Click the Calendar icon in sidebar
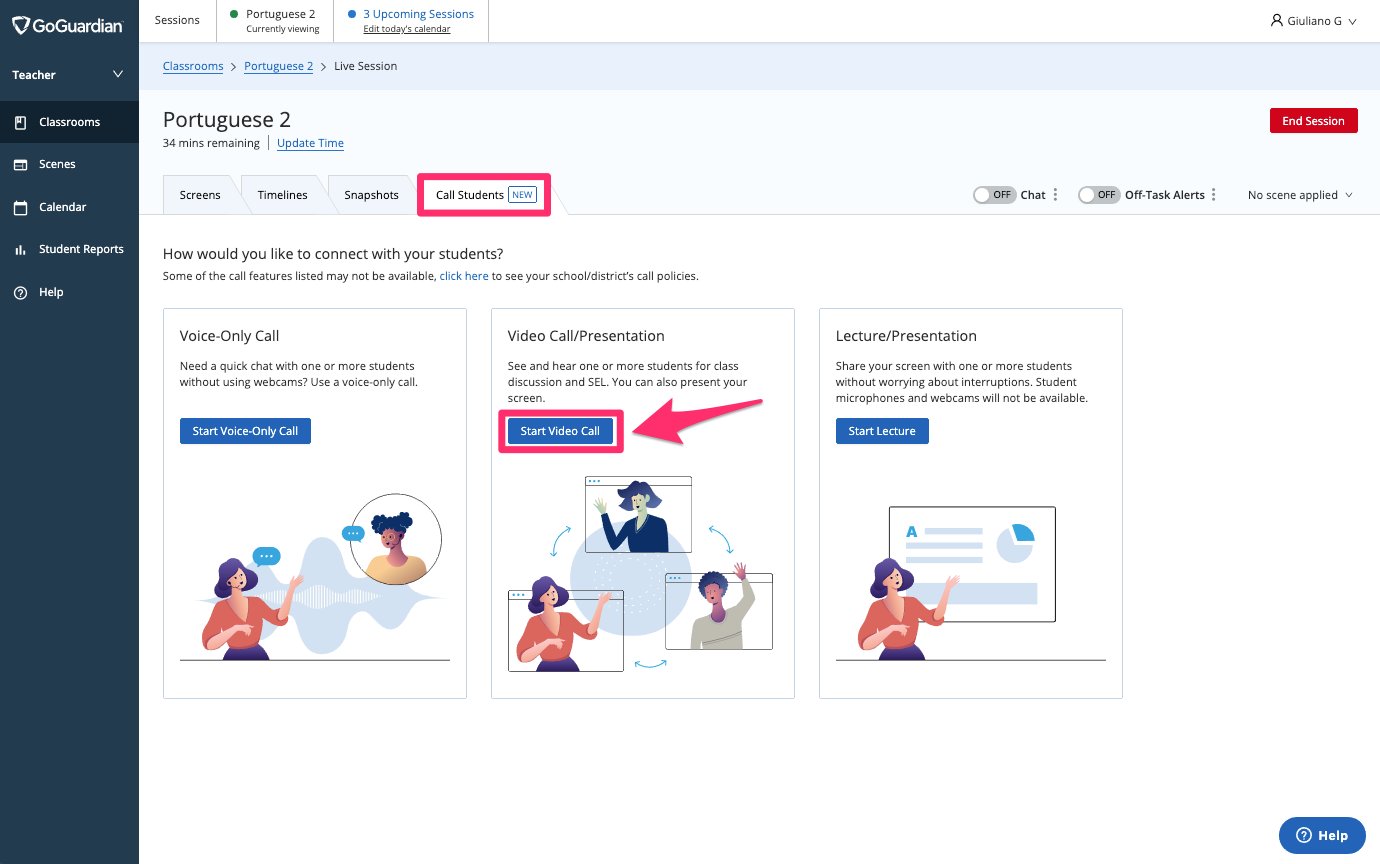Screen dimensions: 1380x864 pos(20,207)
